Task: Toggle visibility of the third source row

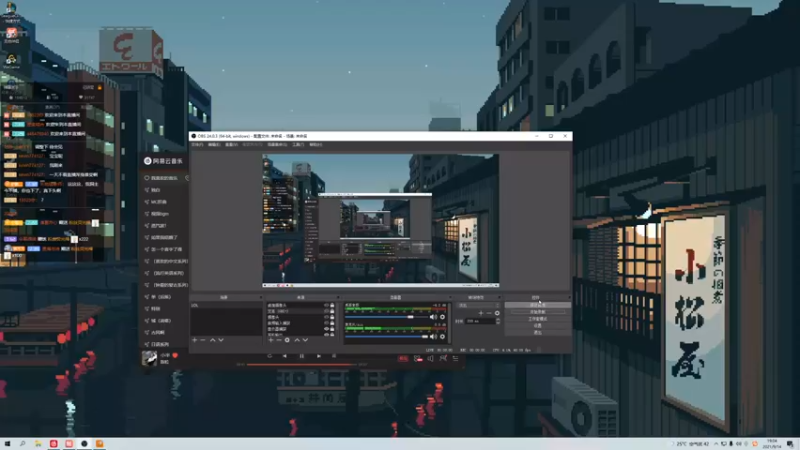Action: tap(327, 317)
